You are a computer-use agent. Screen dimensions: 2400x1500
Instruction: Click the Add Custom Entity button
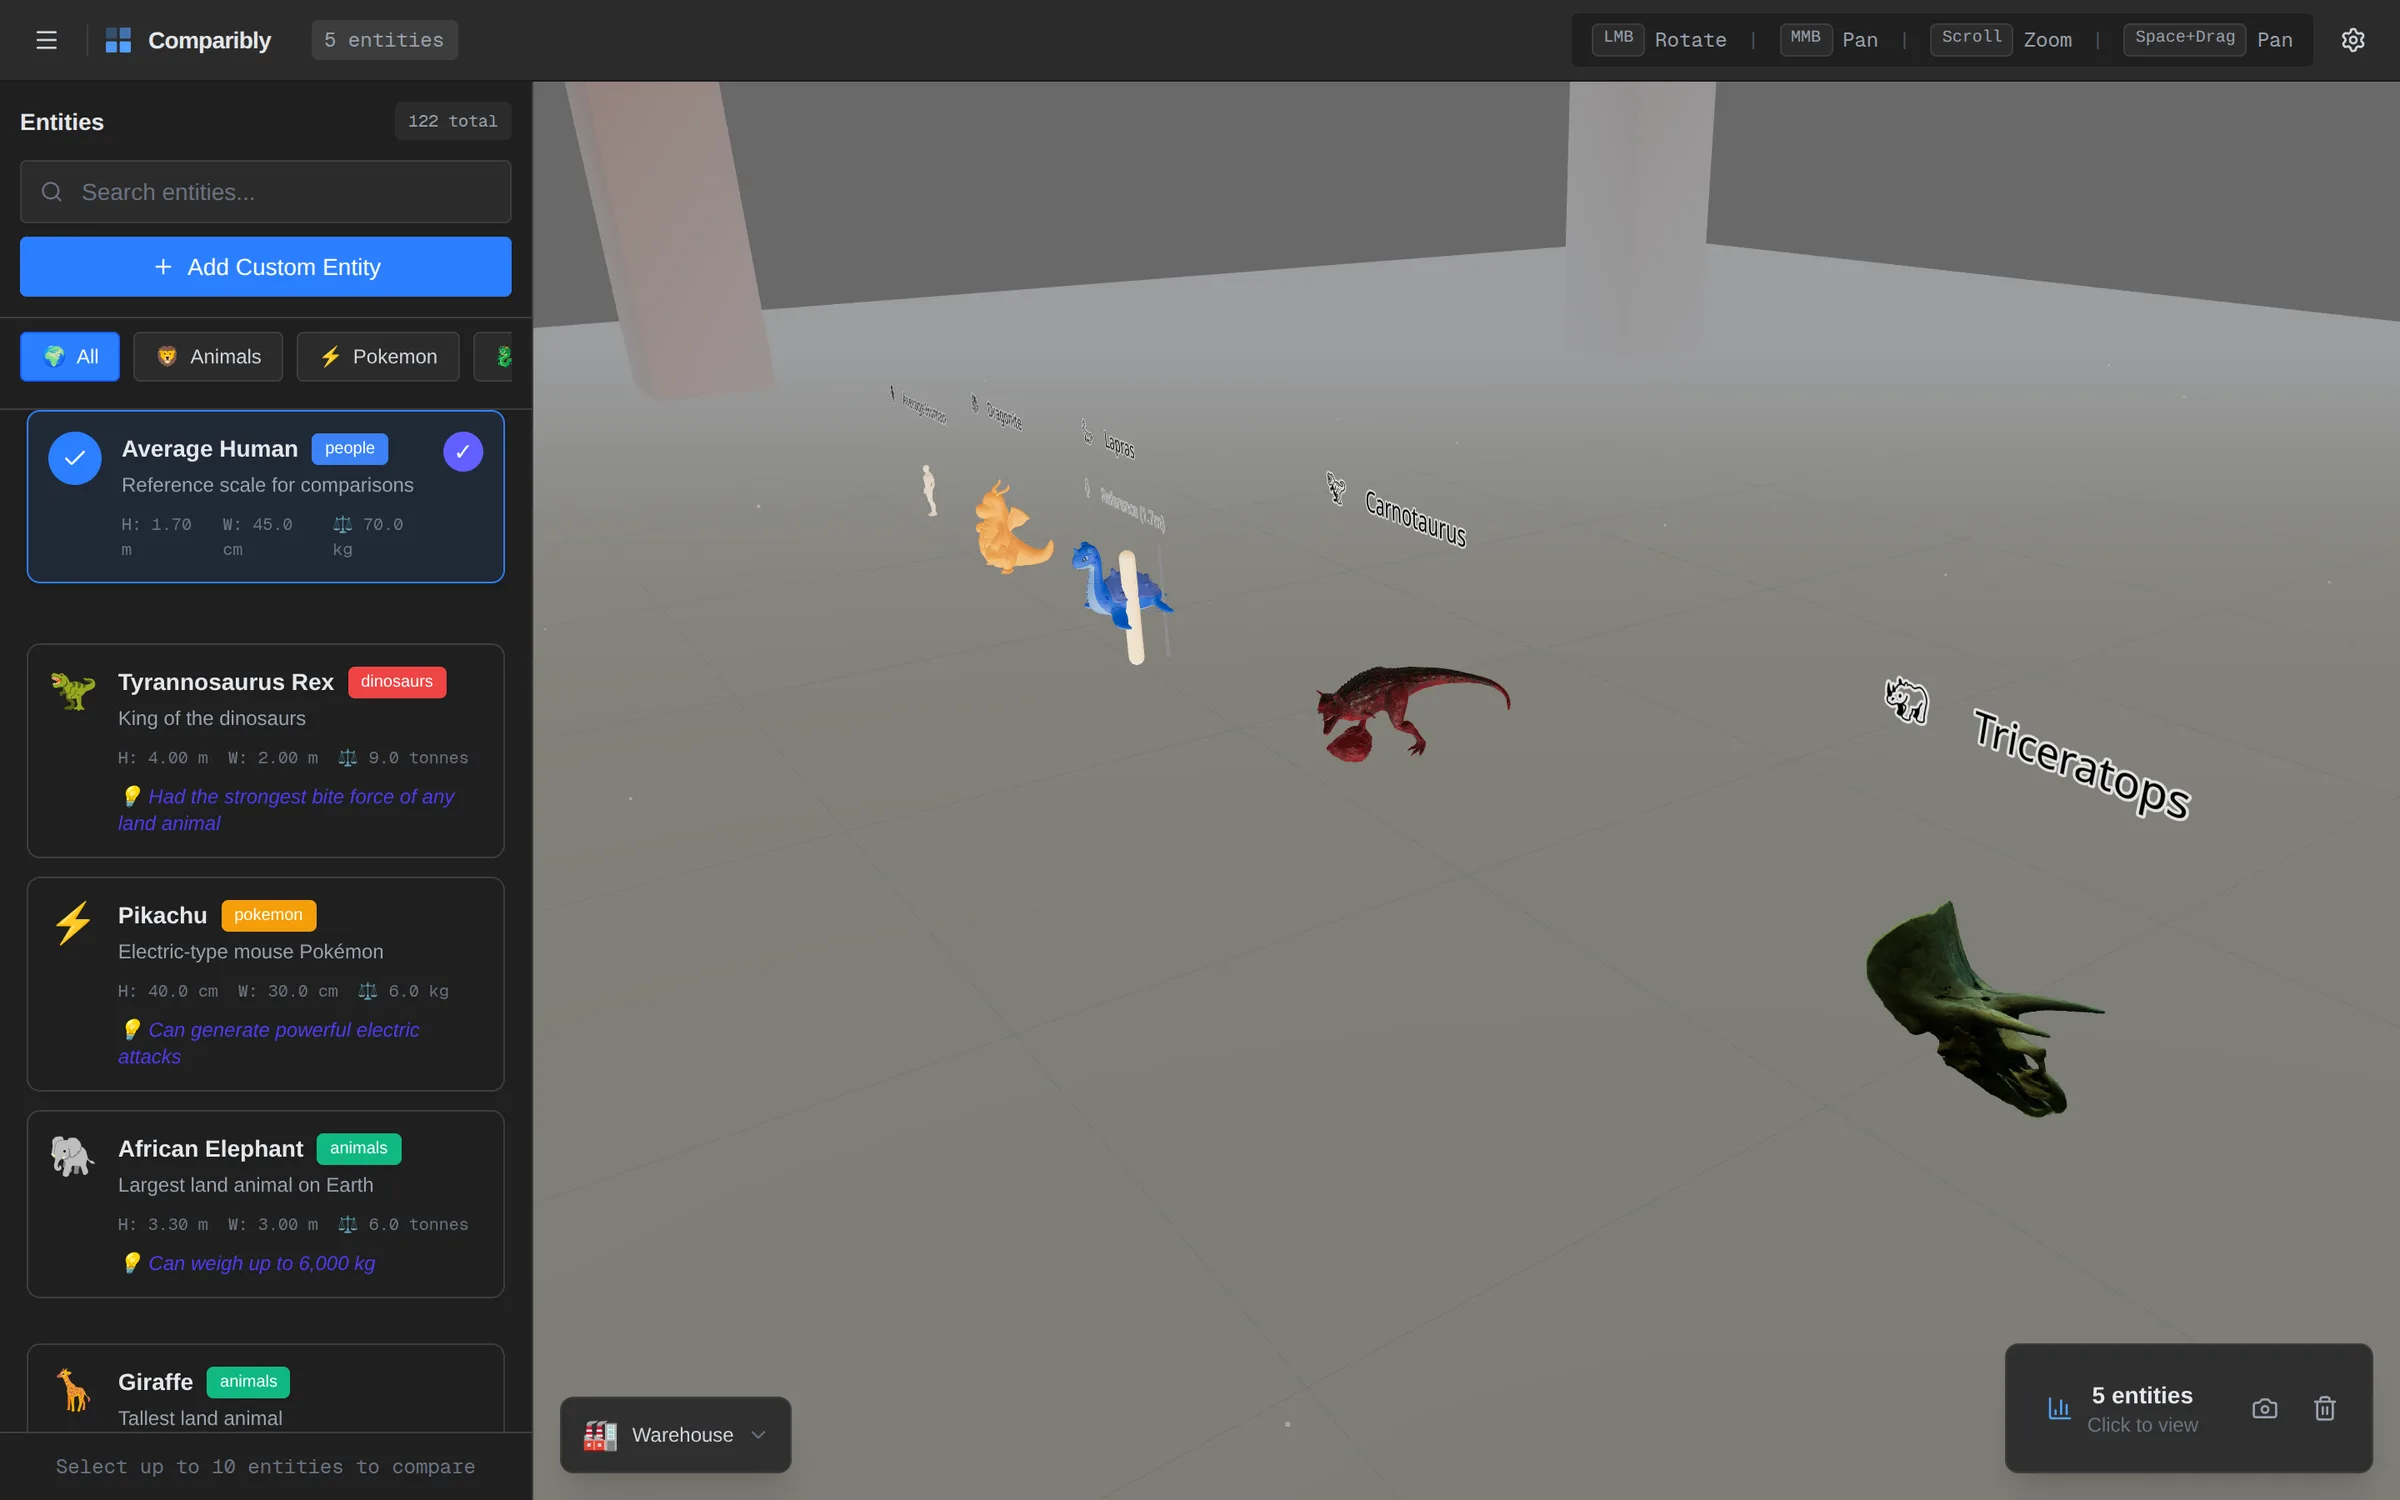[x=265, y=267]
